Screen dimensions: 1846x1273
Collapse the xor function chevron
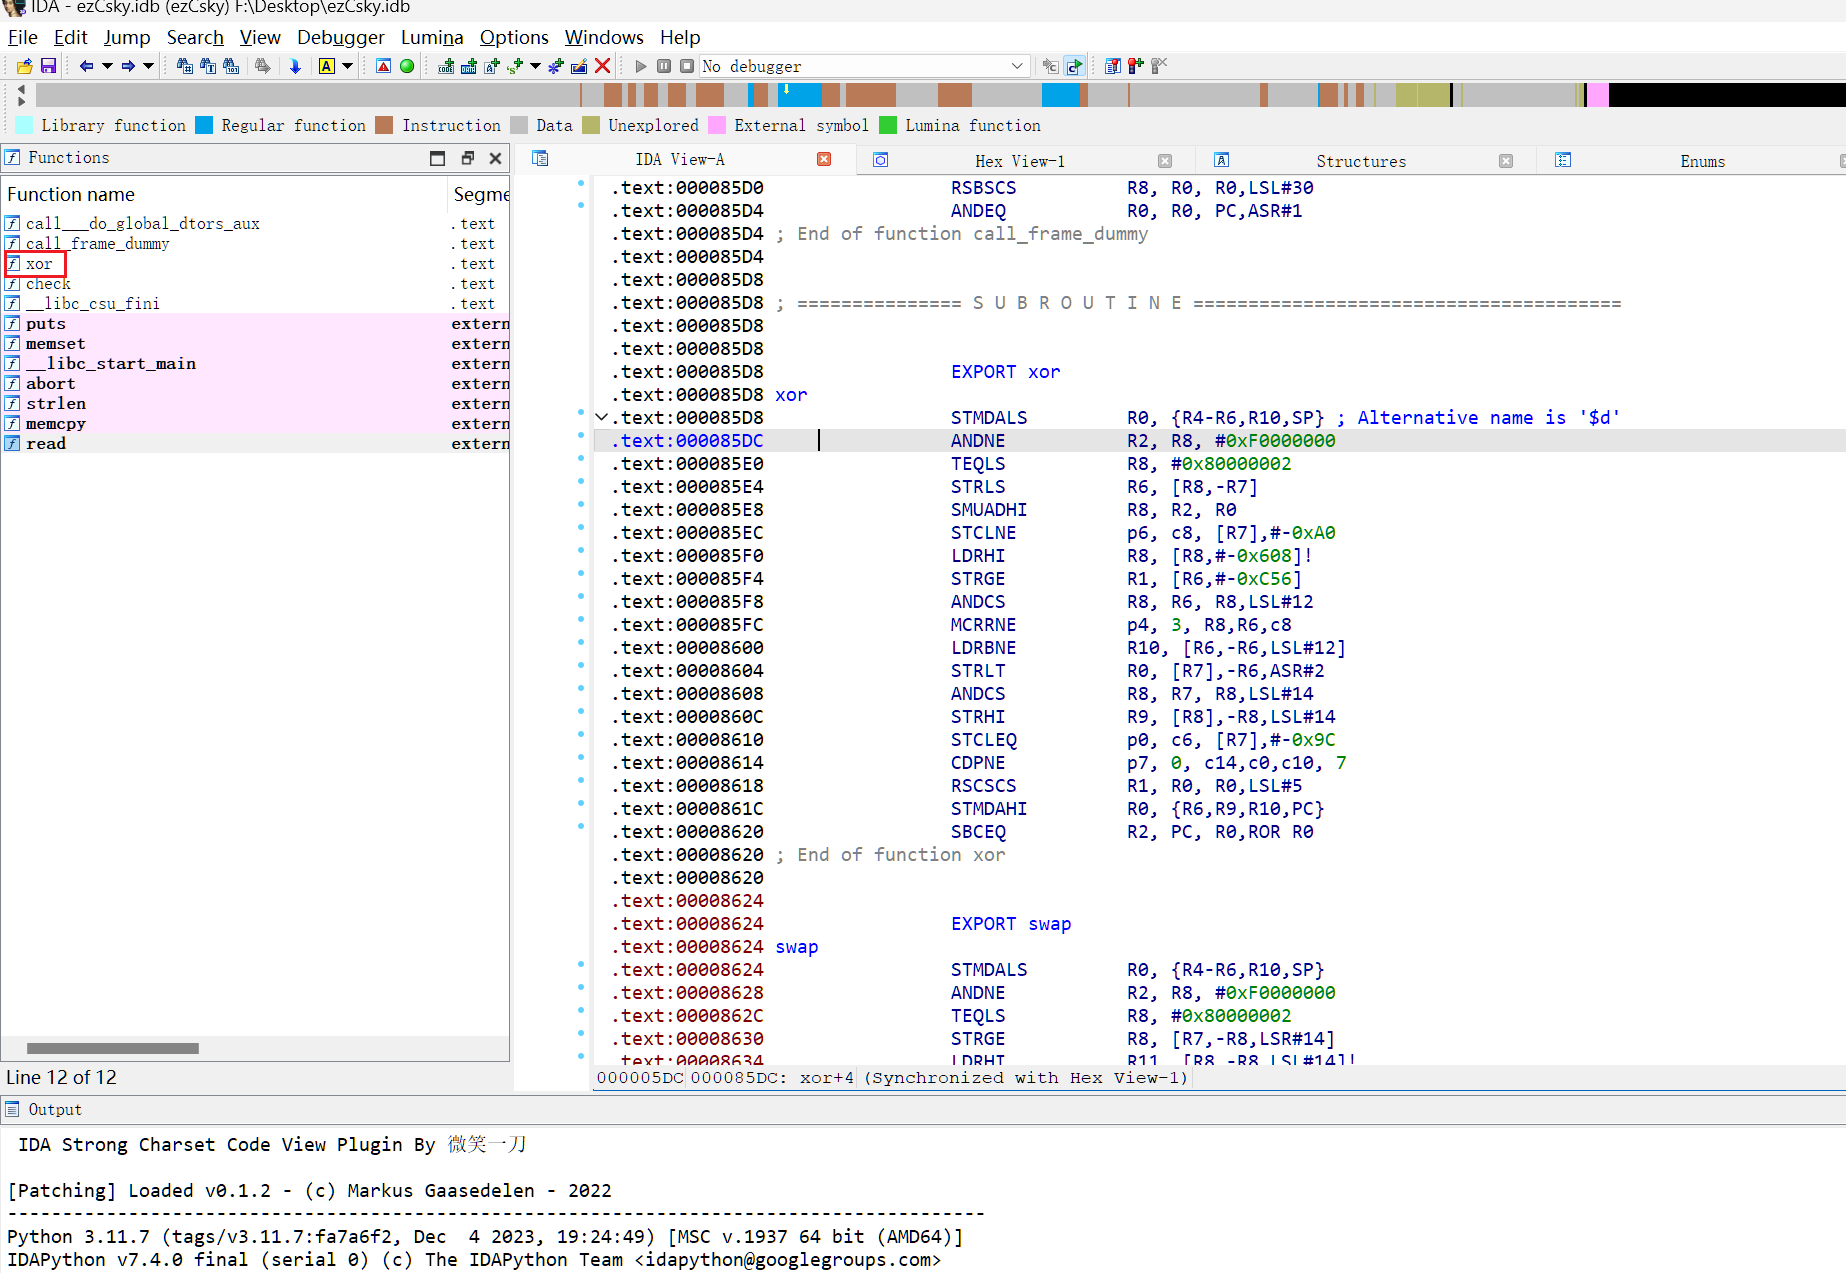[x=601, y=418]
